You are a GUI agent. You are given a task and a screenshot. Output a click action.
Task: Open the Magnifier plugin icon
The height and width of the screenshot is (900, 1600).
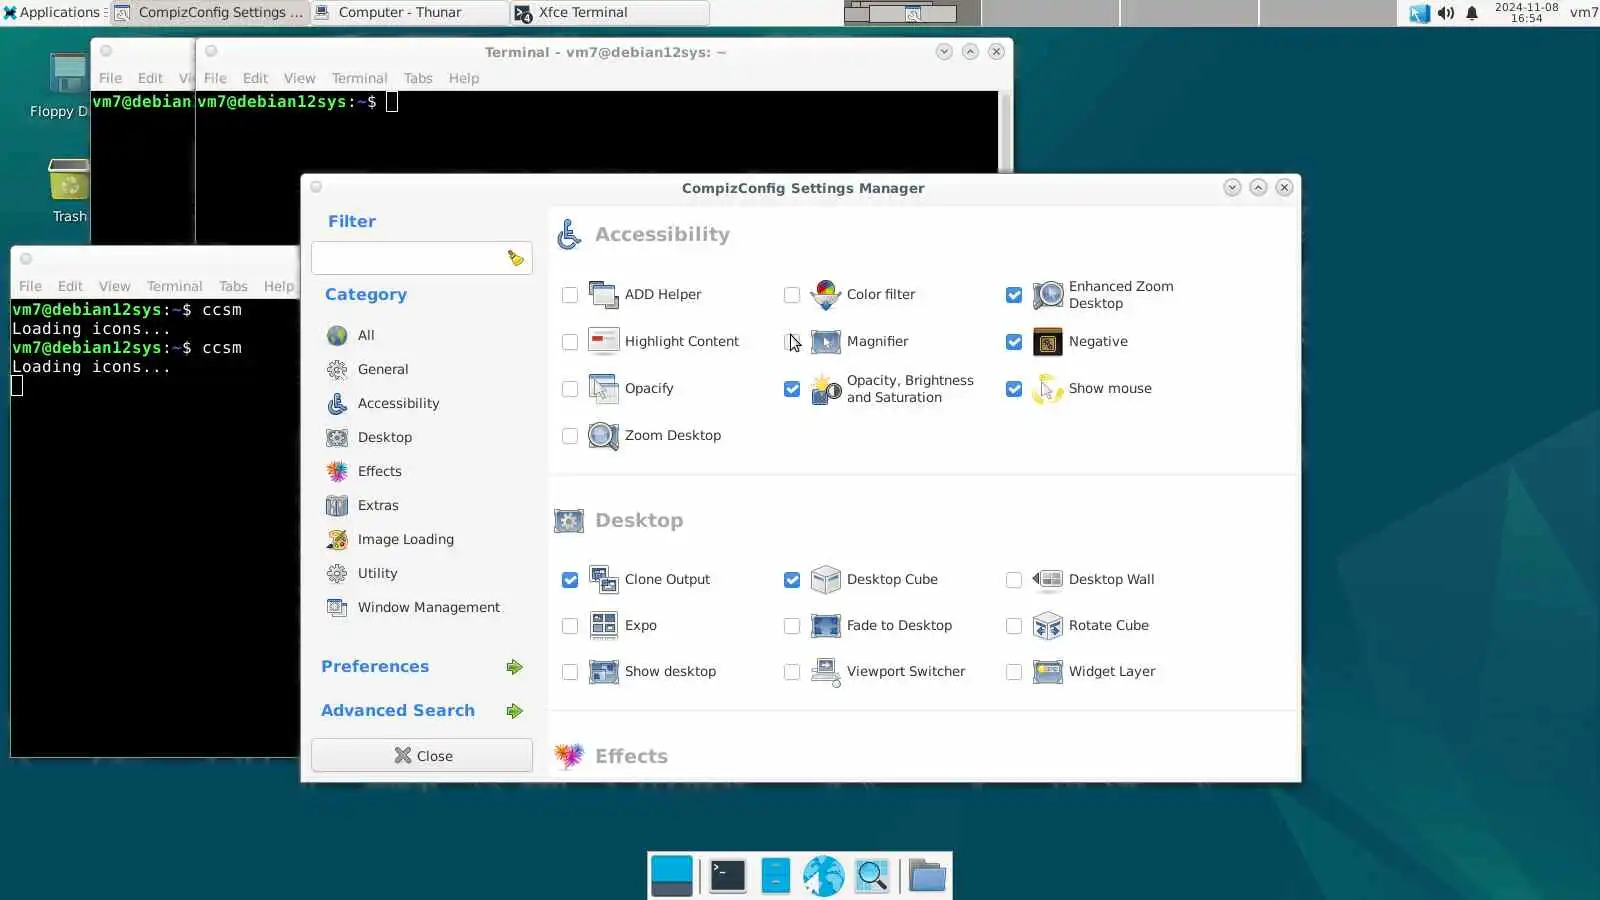[826, 342]
